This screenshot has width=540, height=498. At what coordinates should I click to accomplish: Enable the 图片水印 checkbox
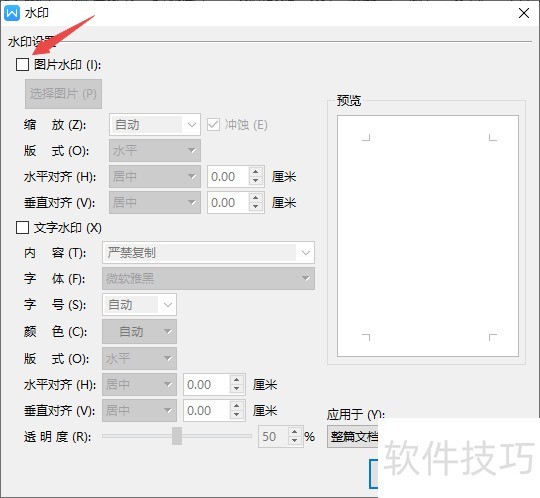click(x=22, y=64)
